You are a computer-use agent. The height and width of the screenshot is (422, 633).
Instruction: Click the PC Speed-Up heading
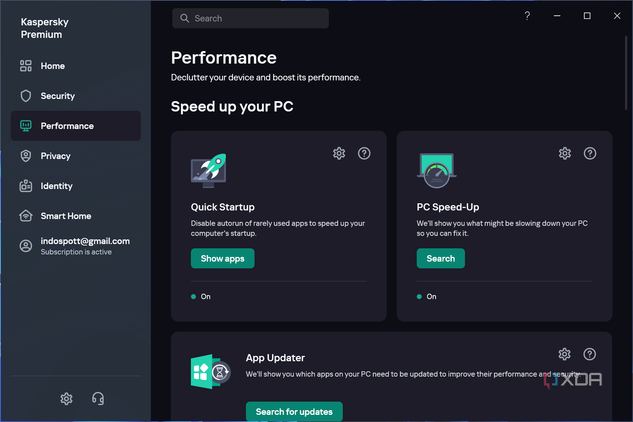click(448, 207)
